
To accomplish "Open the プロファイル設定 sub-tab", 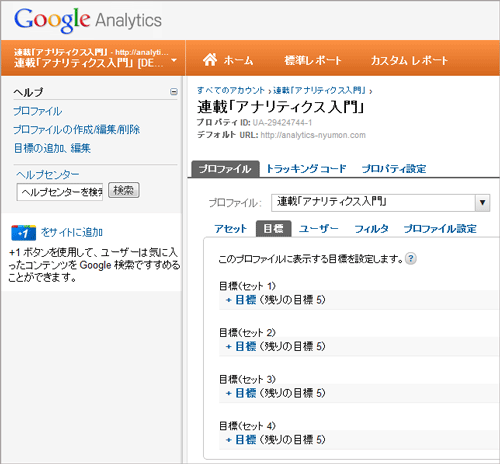I will (440, 229).
